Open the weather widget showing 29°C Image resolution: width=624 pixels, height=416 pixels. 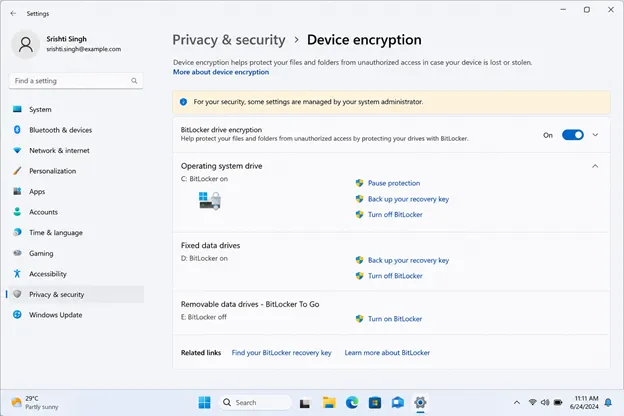(35, 402)
